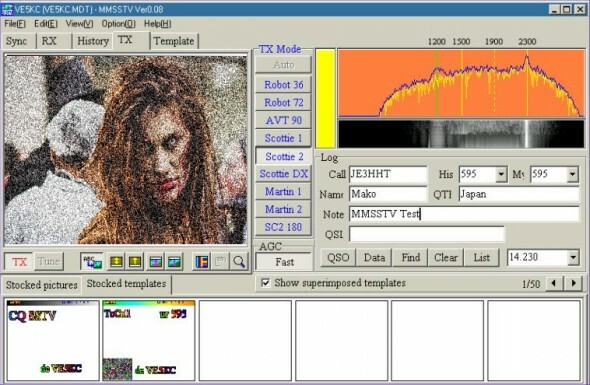Go to previous stock page arrow
Image resolution: width=590 pixels, height=385 pixels.
(x=554, y=283)
